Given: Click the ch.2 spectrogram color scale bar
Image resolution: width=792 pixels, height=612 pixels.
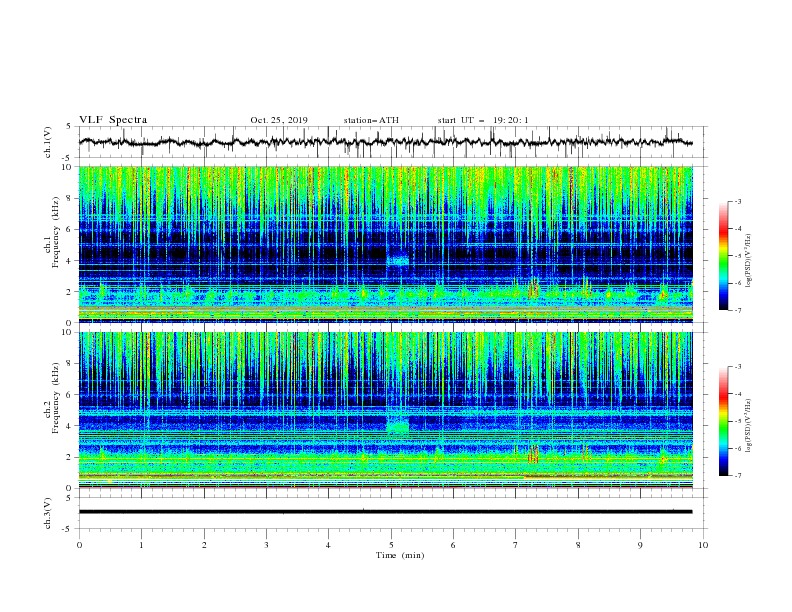Looking at the screenshot, I should tap(723, 421).
